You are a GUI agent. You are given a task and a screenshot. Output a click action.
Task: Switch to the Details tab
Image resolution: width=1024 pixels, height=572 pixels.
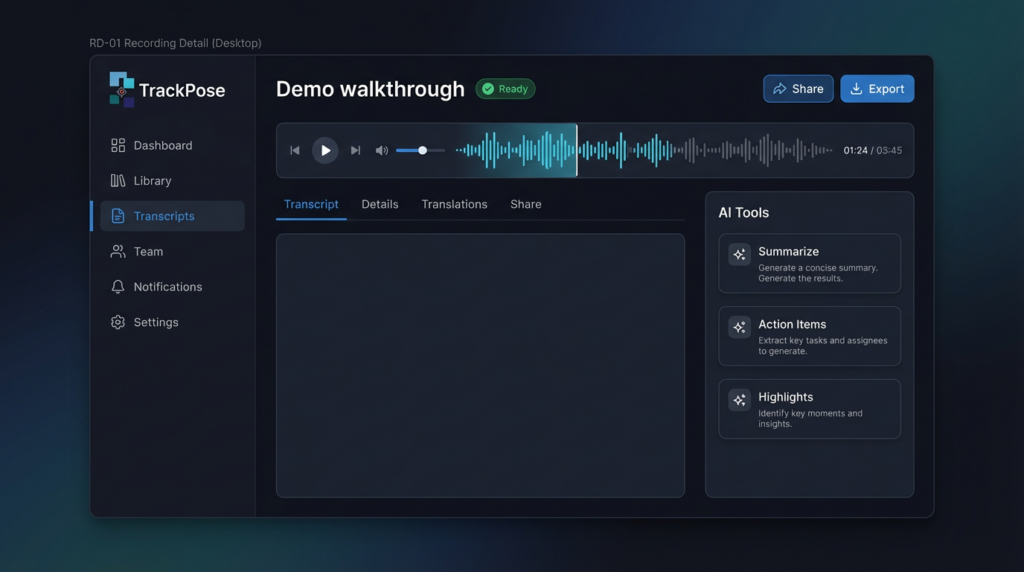(380, 204)
